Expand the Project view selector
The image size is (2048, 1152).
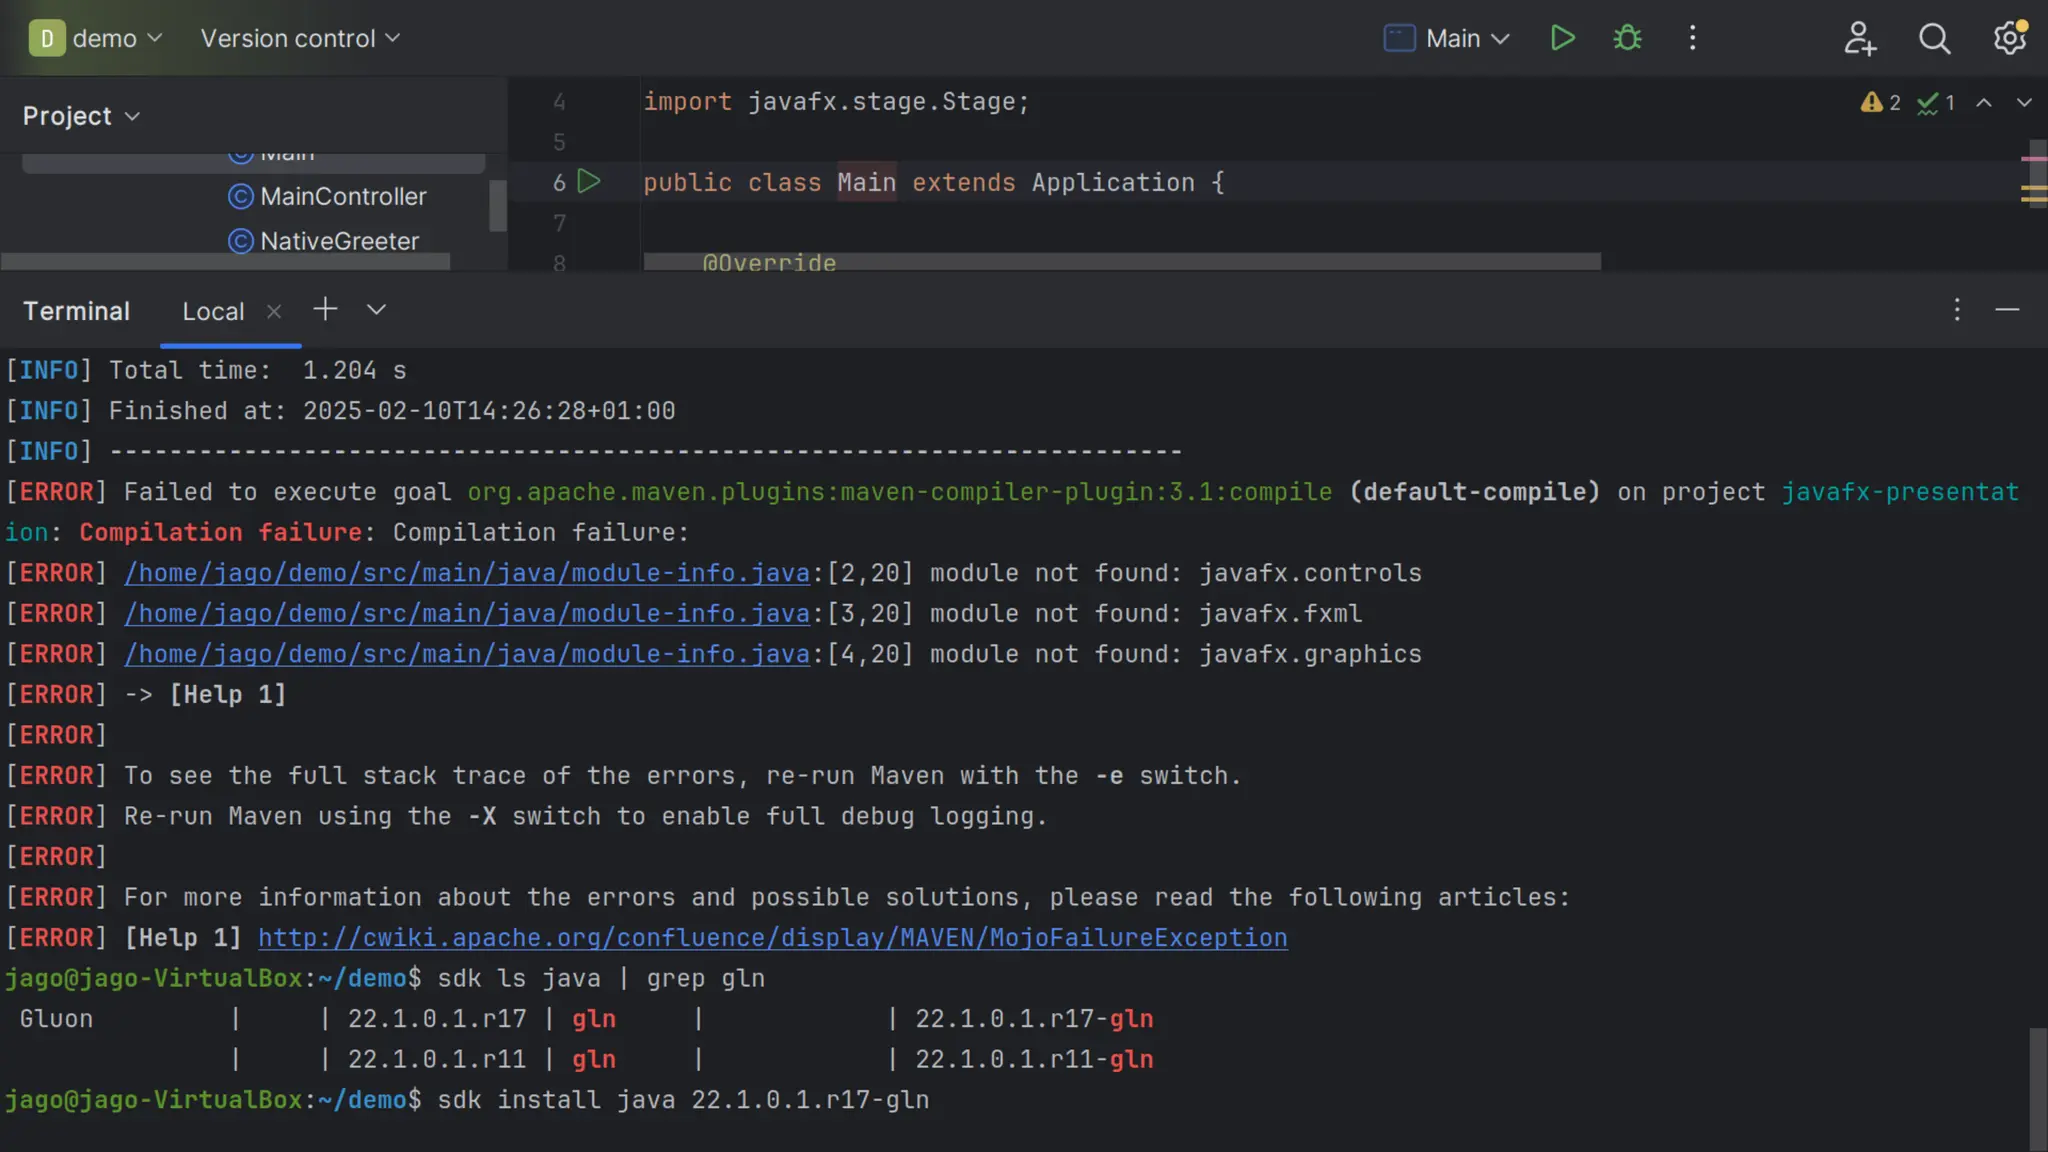coord(81,116)
